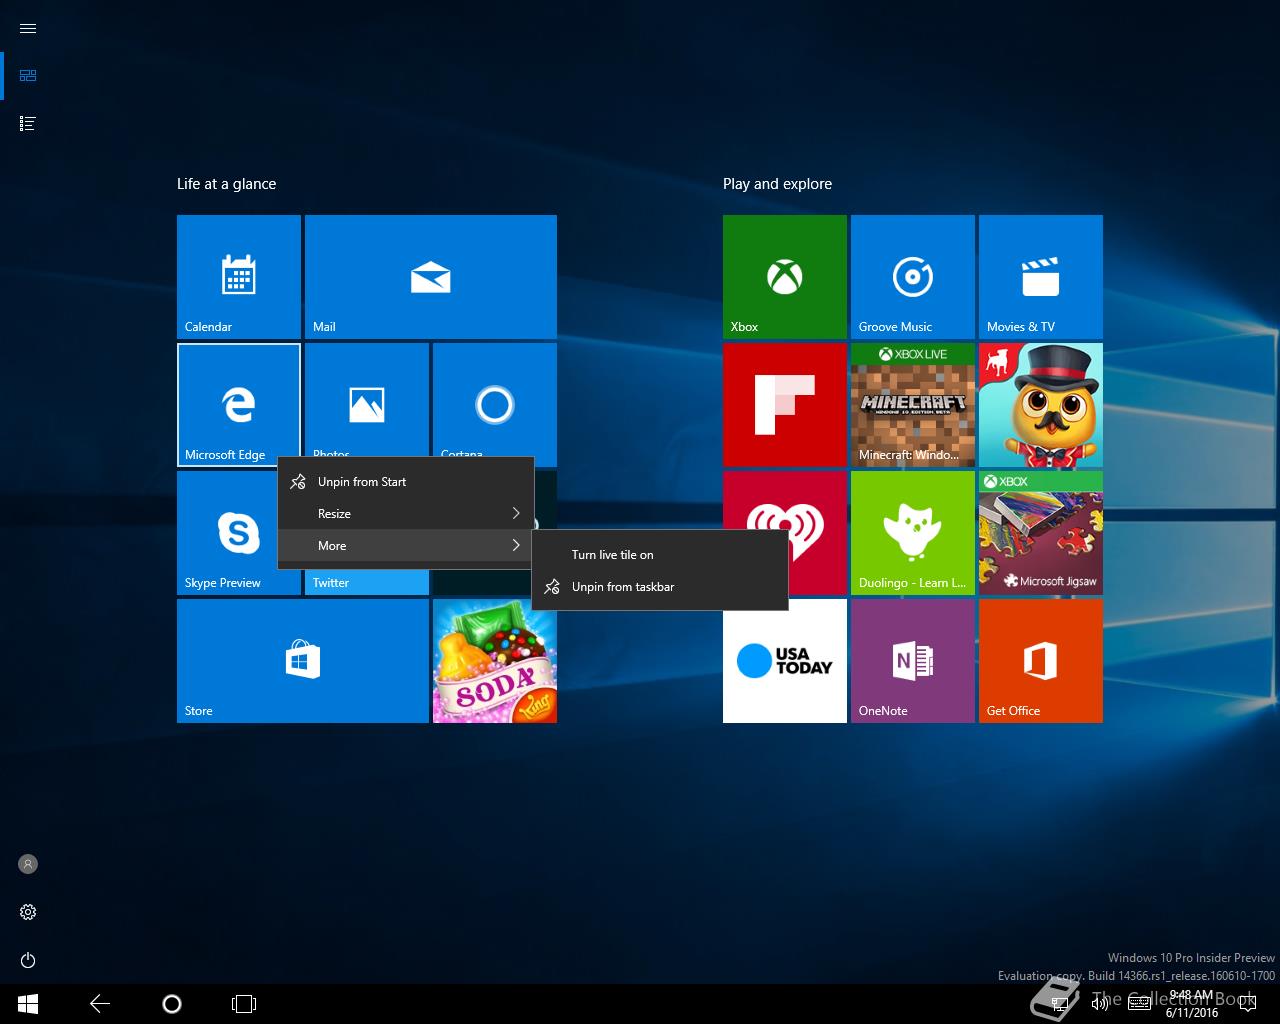Open Settings gear icon
This screenshot has width=1280, height=1024.
(28, 912)
